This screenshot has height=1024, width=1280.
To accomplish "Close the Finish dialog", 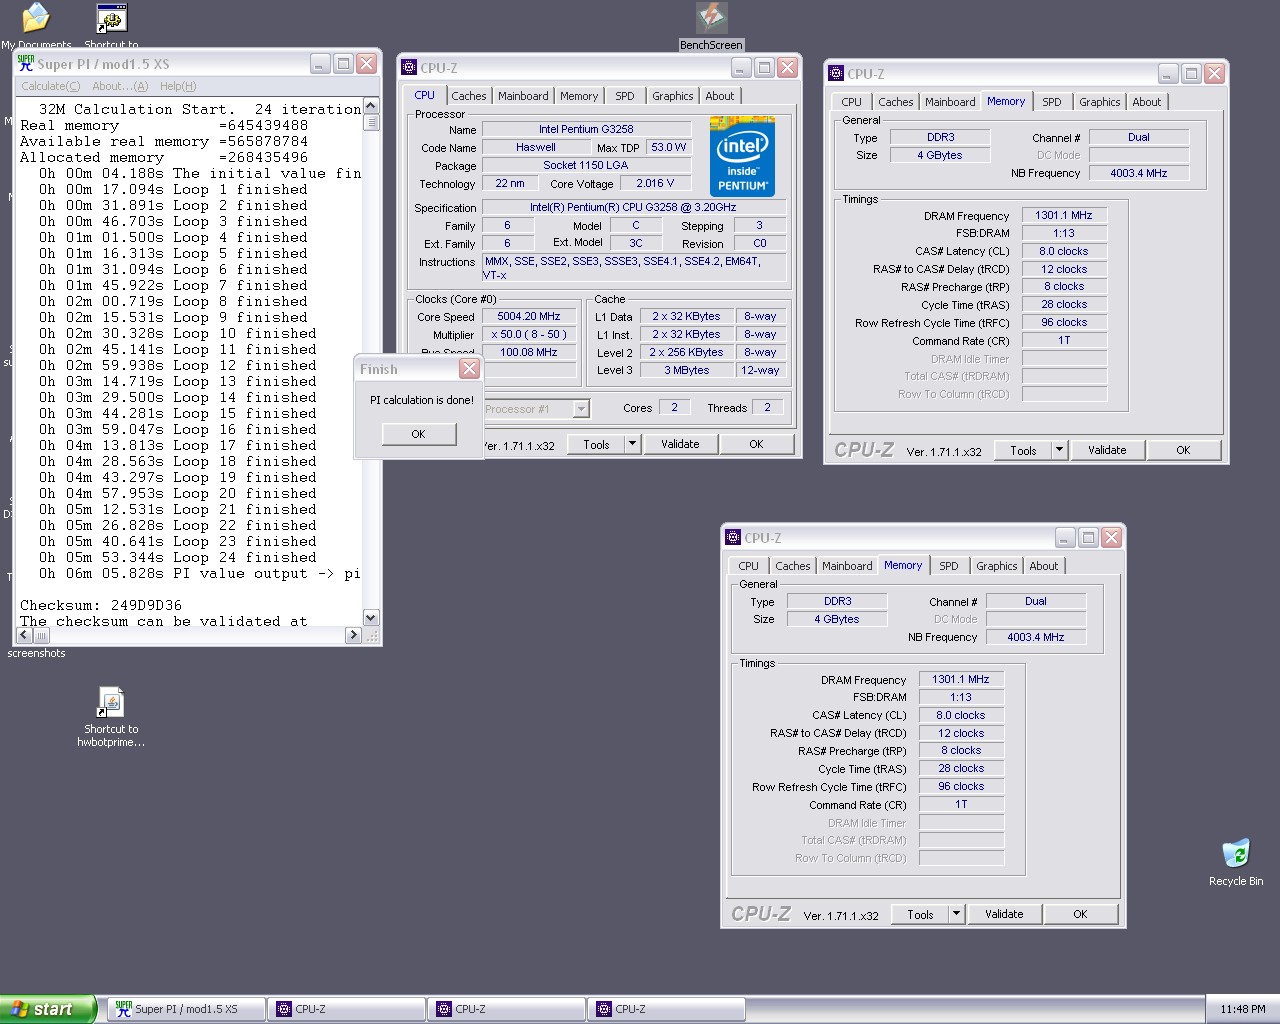I will pyautogui.click(x=469, y=369).
